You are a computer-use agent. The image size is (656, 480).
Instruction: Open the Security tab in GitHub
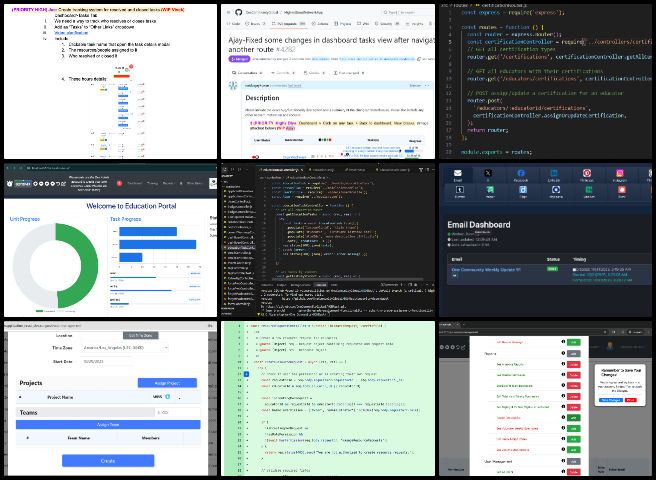pos(386,24)
